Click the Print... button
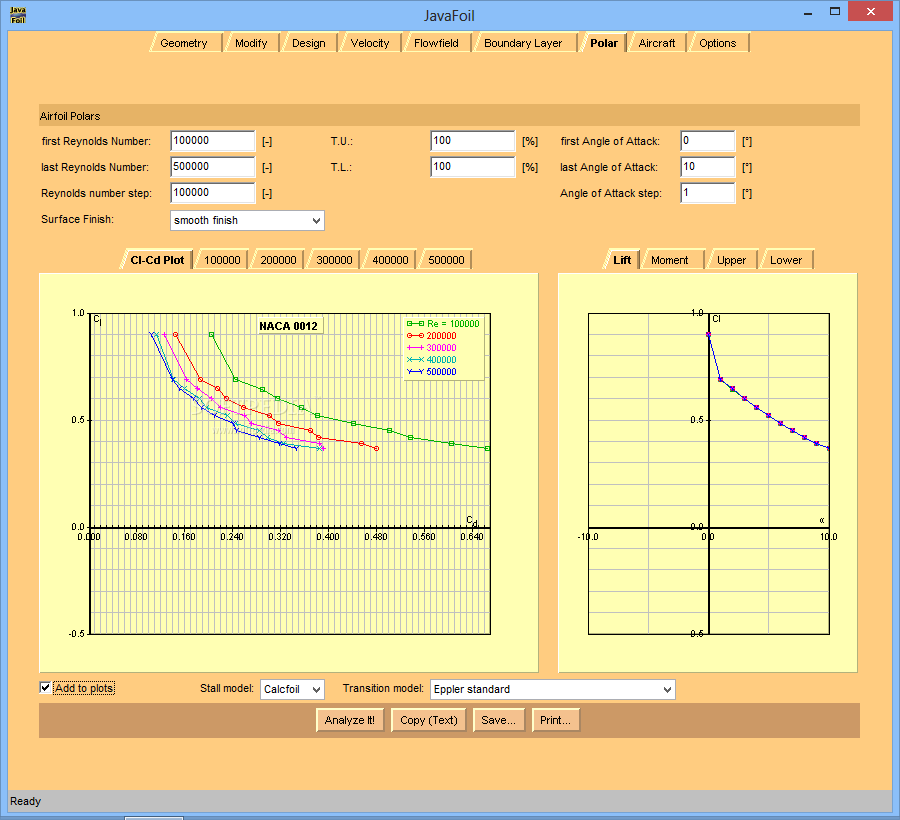The image size is (900, 820). coord(556,720)
